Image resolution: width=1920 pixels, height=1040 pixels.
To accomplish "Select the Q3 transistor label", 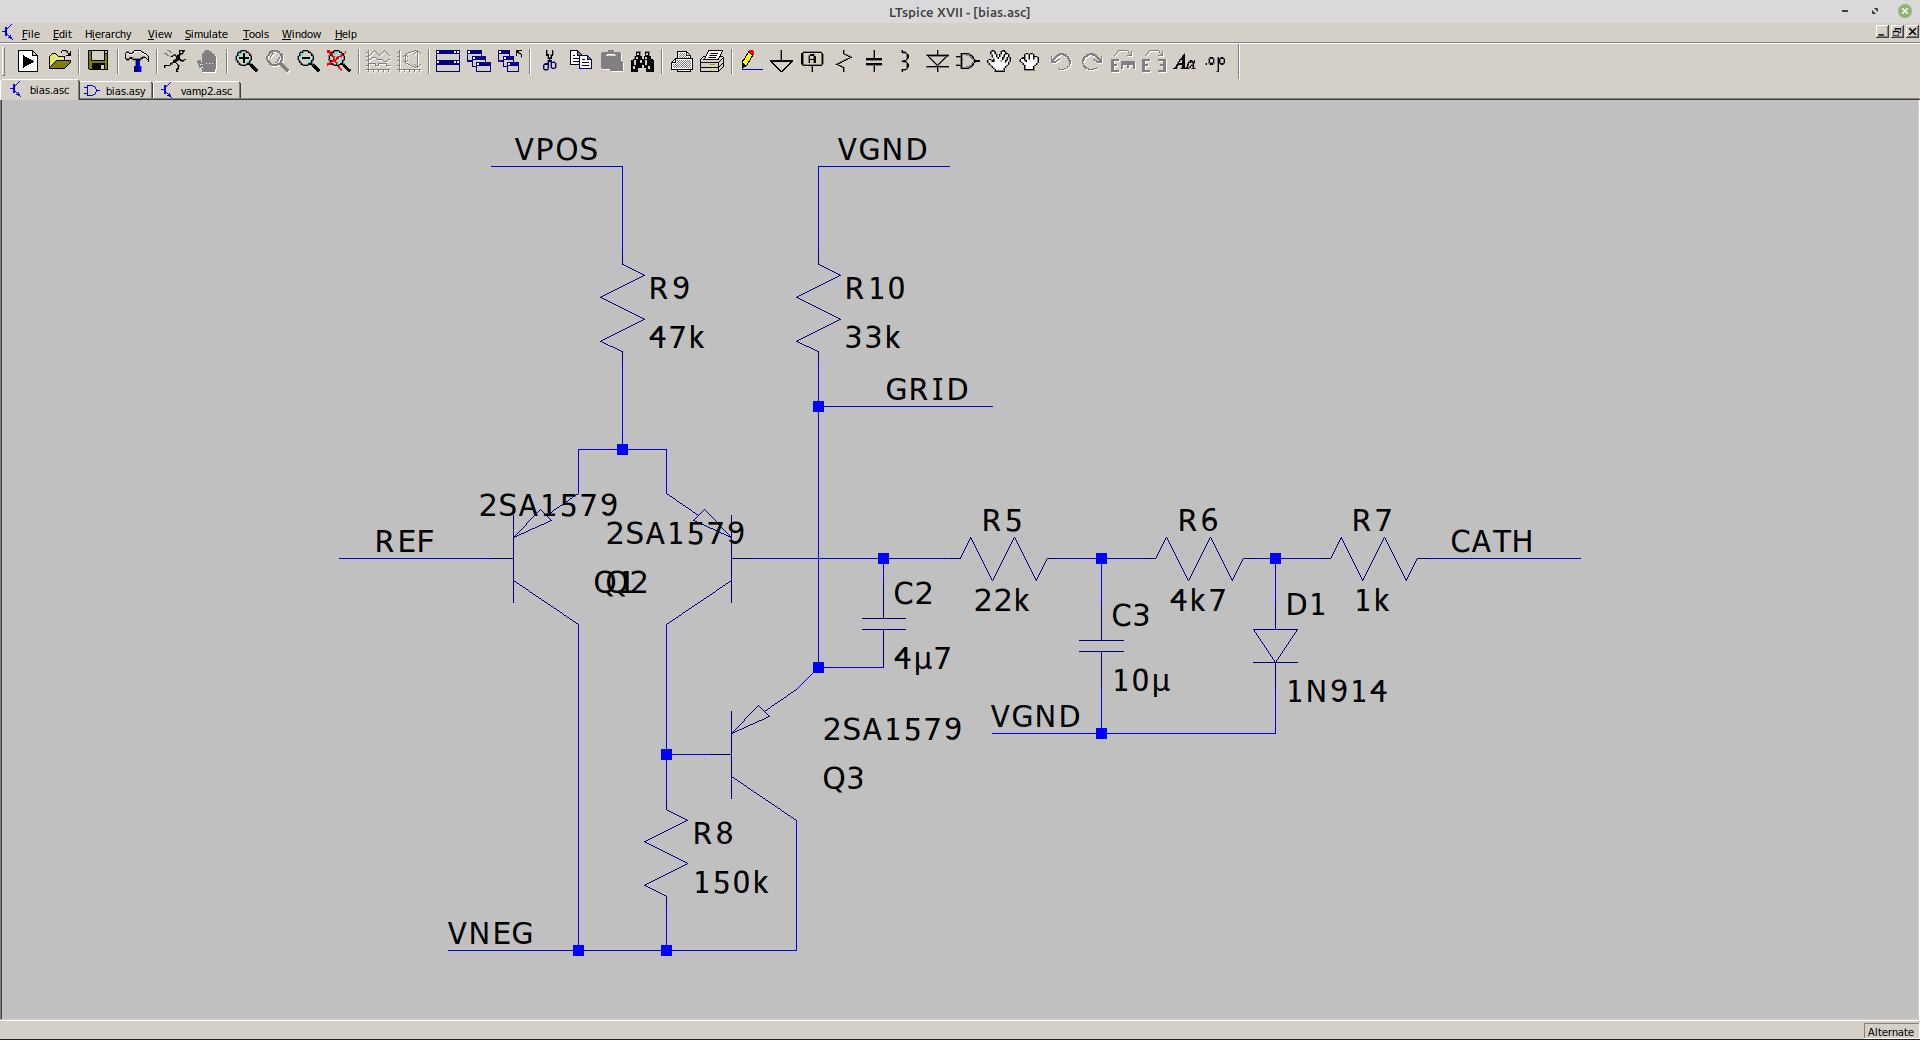I will (x=843, y=778).
